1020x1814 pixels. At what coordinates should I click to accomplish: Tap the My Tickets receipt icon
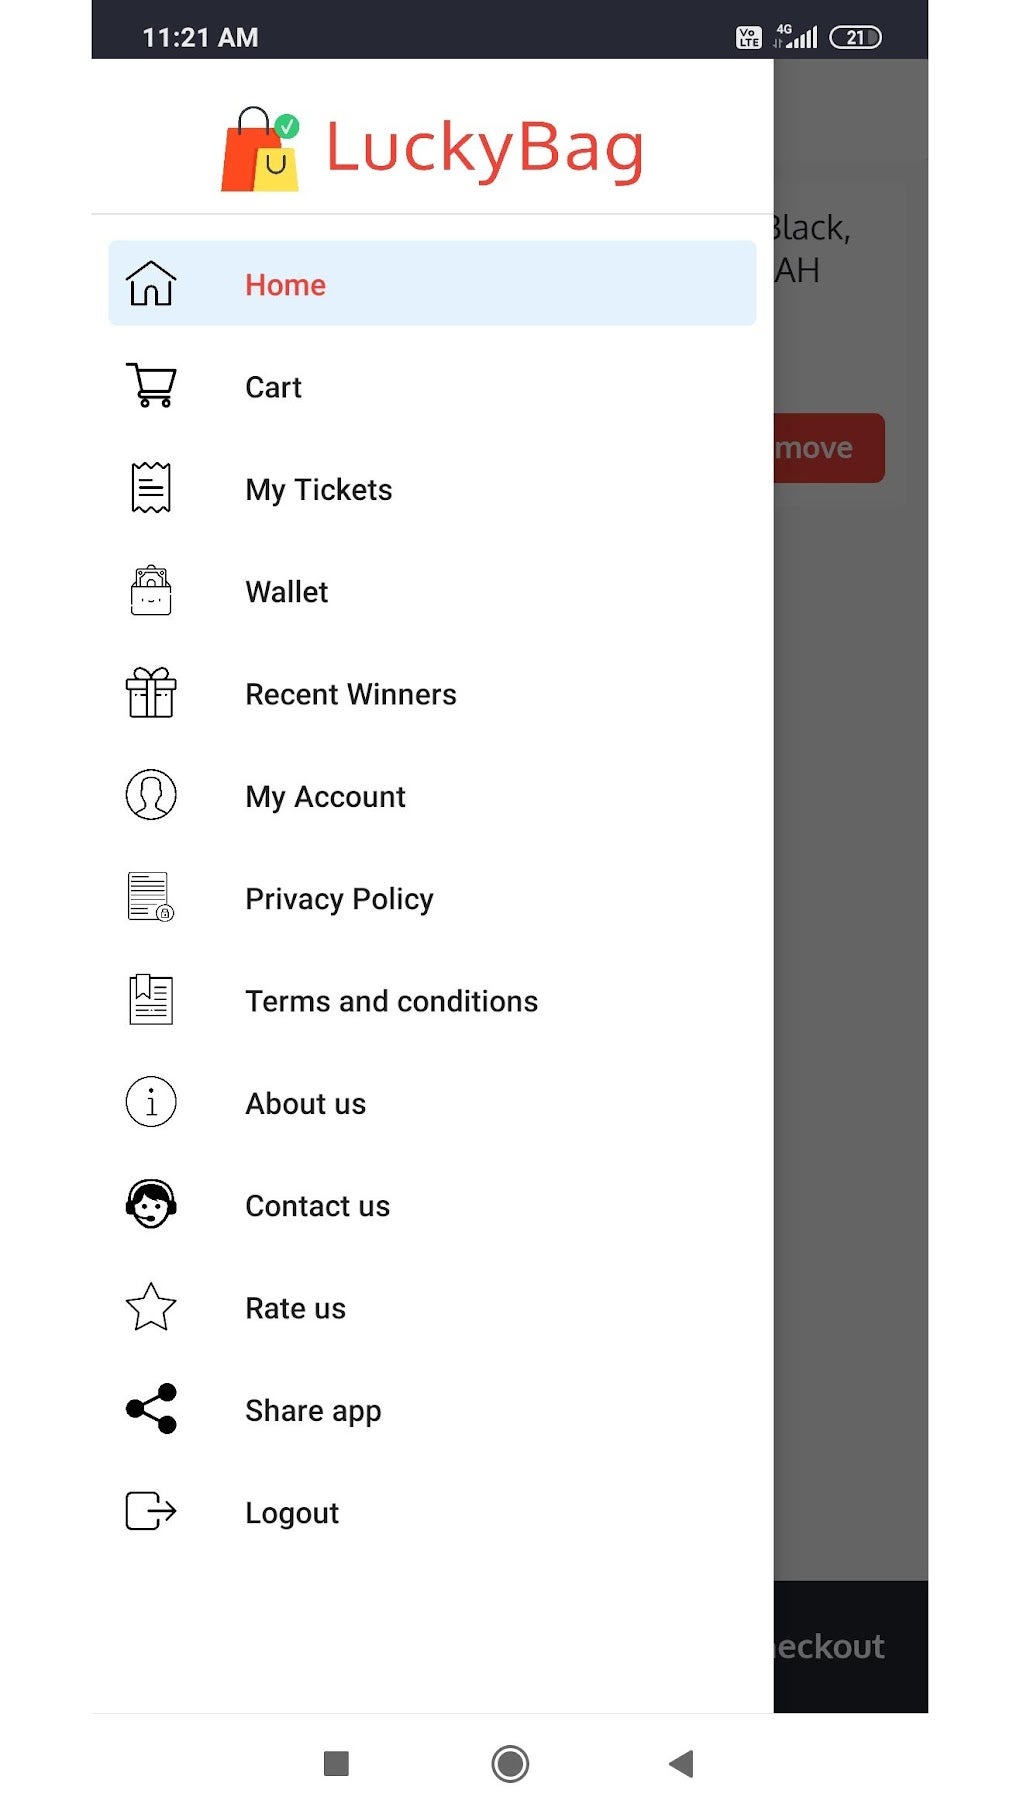[x=151, y=488]
